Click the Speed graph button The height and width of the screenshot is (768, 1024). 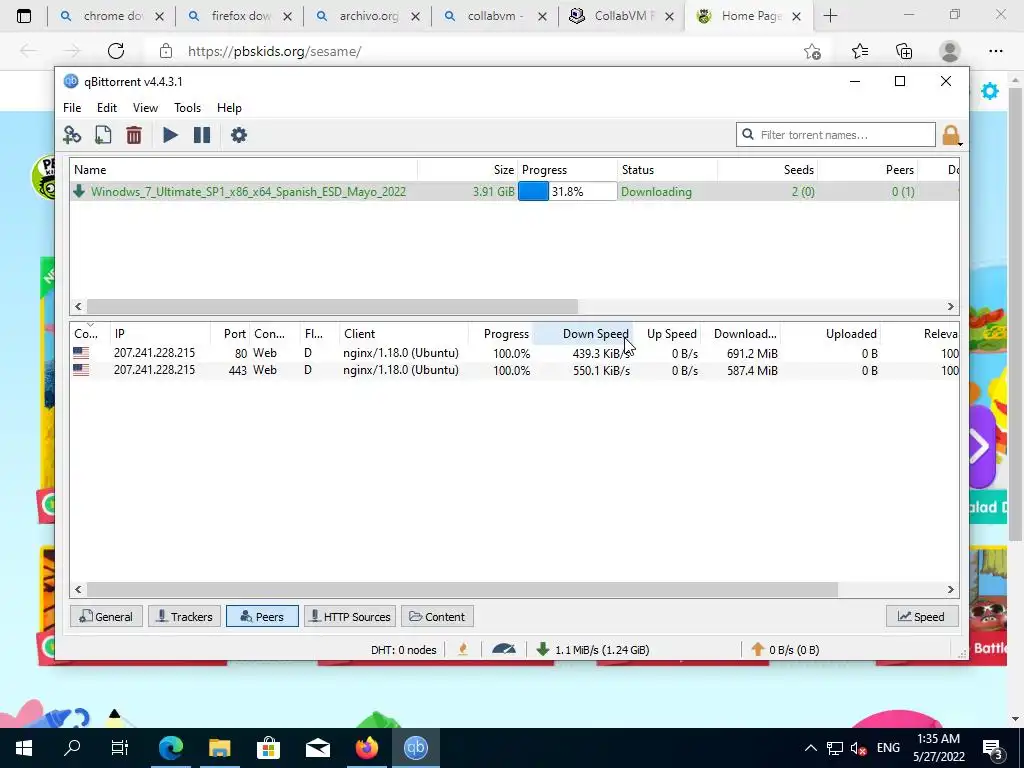(921, 616)
